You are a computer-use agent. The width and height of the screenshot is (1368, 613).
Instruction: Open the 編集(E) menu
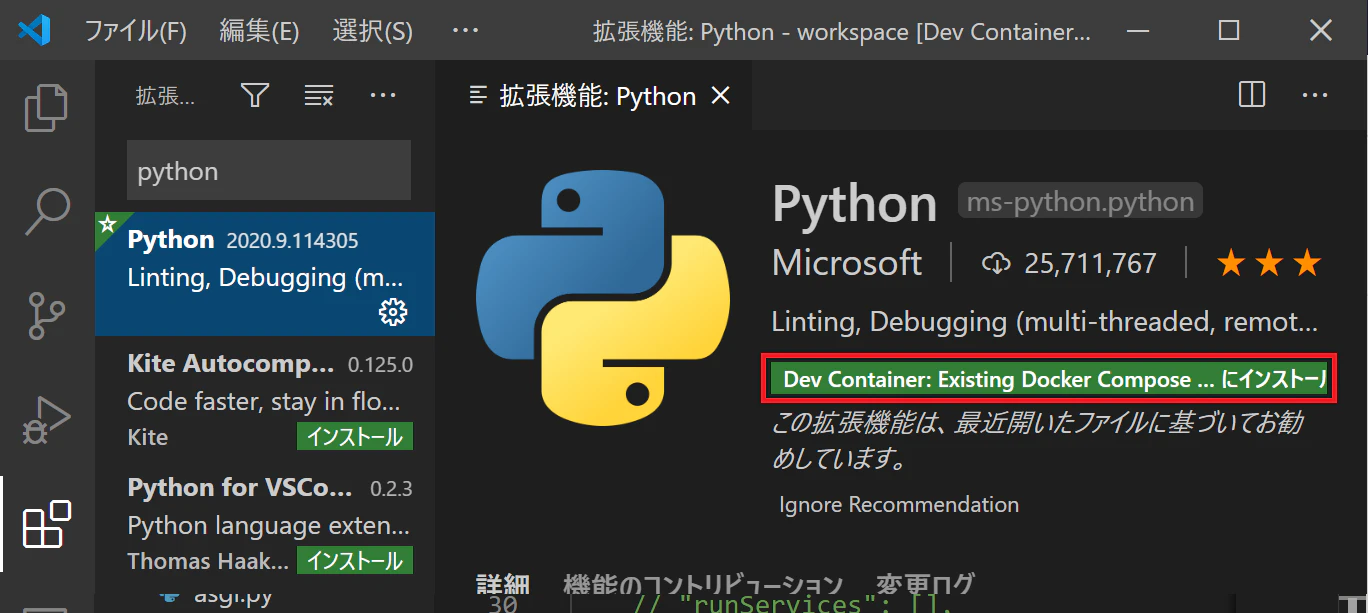[259, 31]
